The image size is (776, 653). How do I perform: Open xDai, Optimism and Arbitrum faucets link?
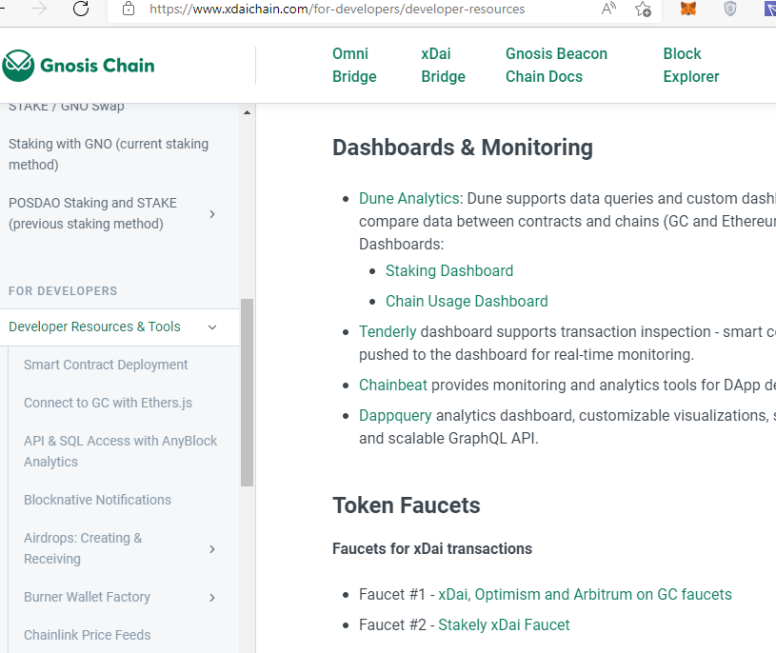pos(585,595)
